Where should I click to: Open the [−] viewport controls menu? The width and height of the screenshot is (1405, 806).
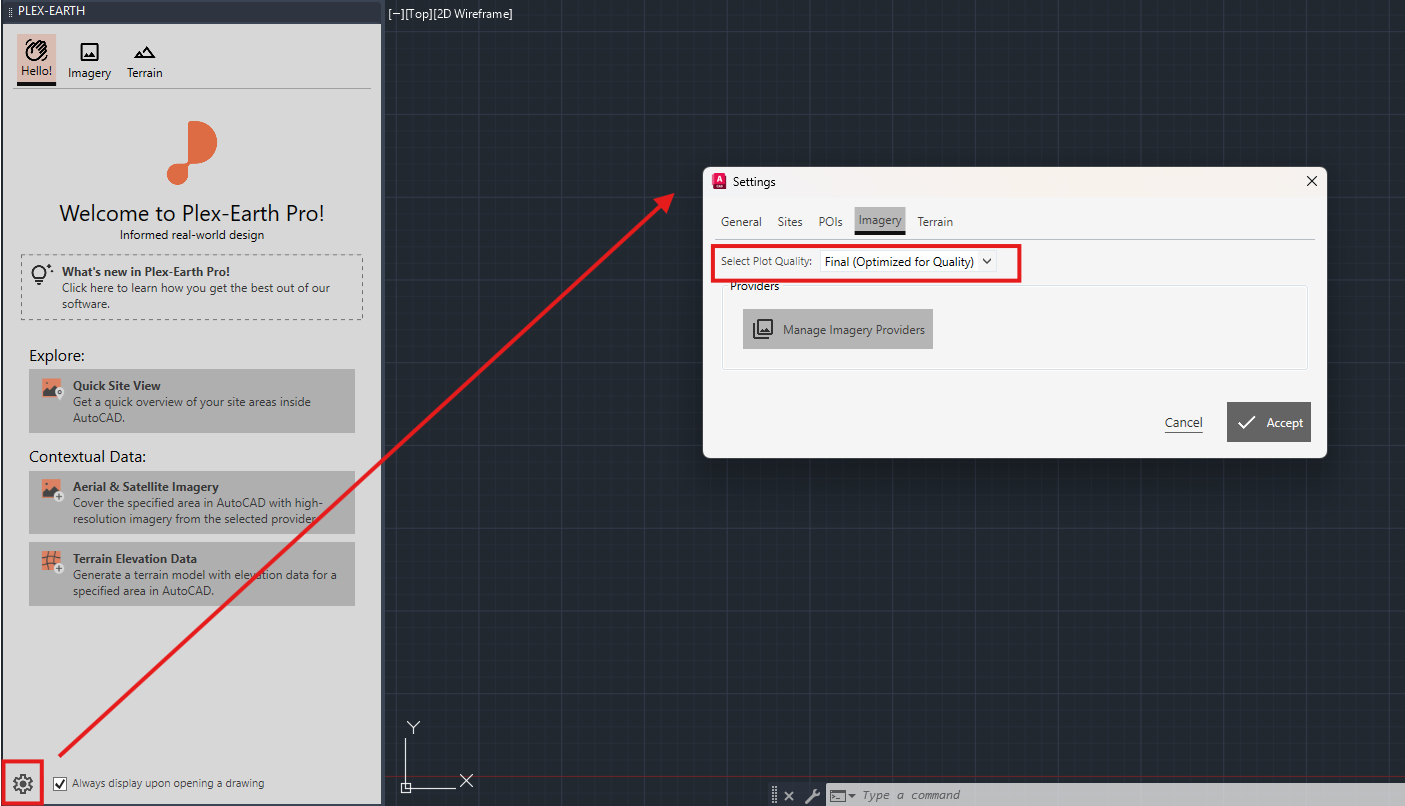tap(395, 14)
